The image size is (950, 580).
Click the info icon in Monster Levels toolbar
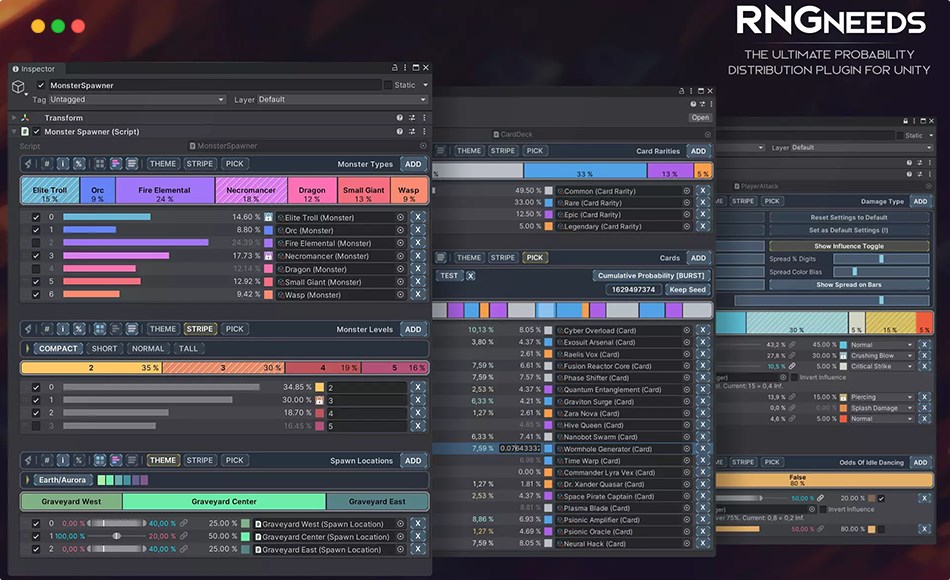[62, 329]
